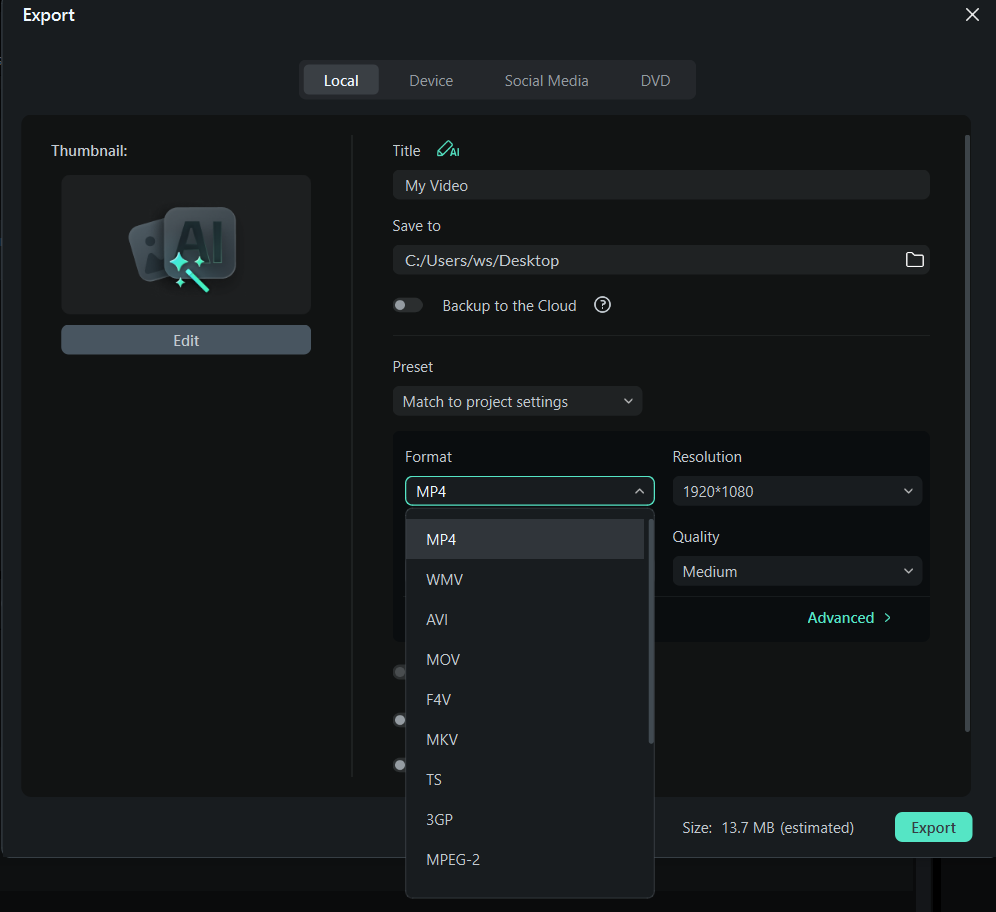Close the Export dialog
The image size is (996, 912).
point(972,15)
